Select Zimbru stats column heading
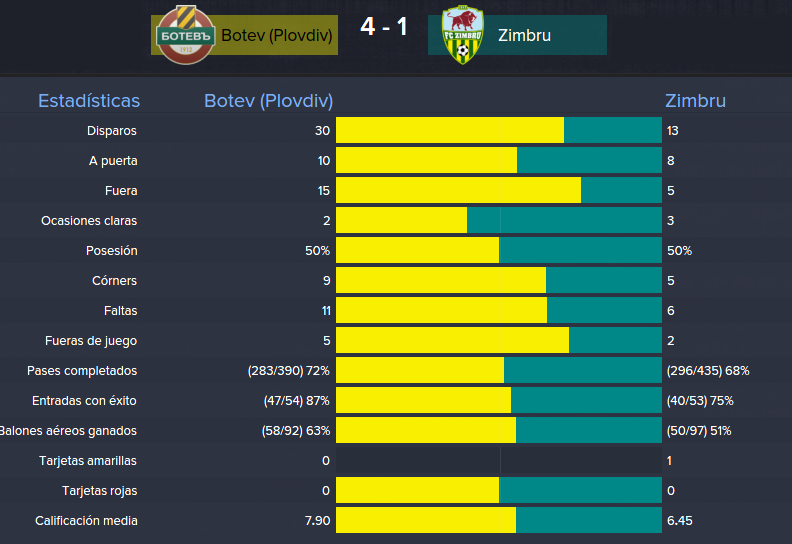Viewport: 792px width, 544px height. point(695,101)
